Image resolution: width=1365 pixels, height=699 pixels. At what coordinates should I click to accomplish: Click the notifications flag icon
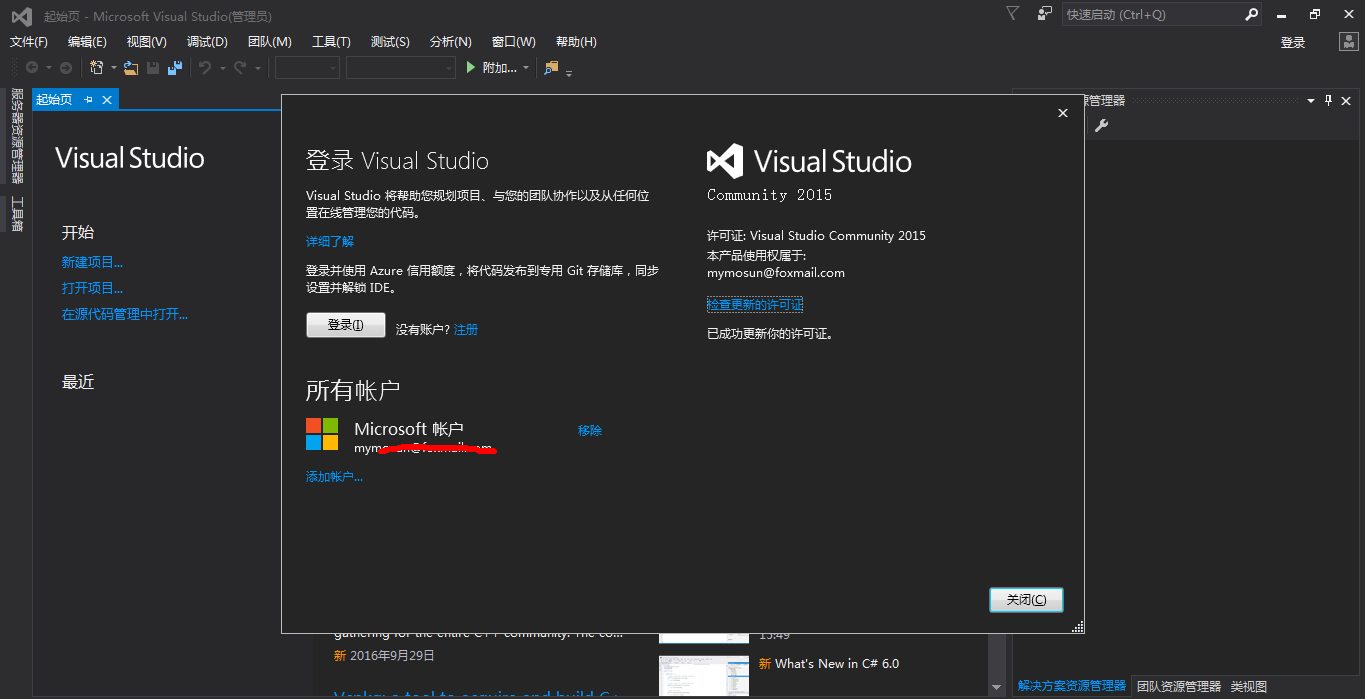pyautogui.click(x=1013, y=14)
